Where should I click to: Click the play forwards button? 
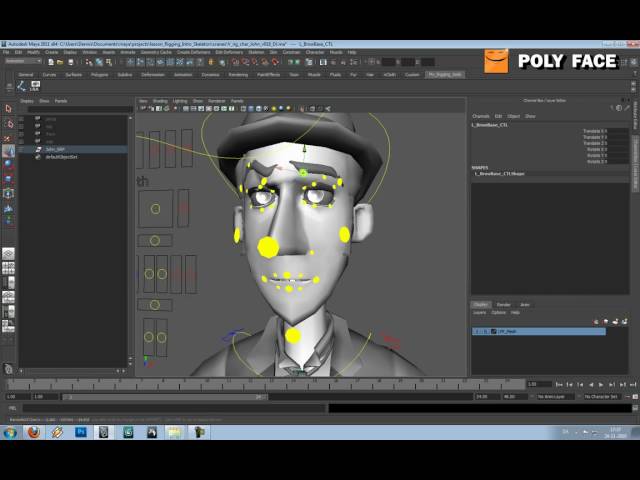pyautogui.click(x=601, y=384)
